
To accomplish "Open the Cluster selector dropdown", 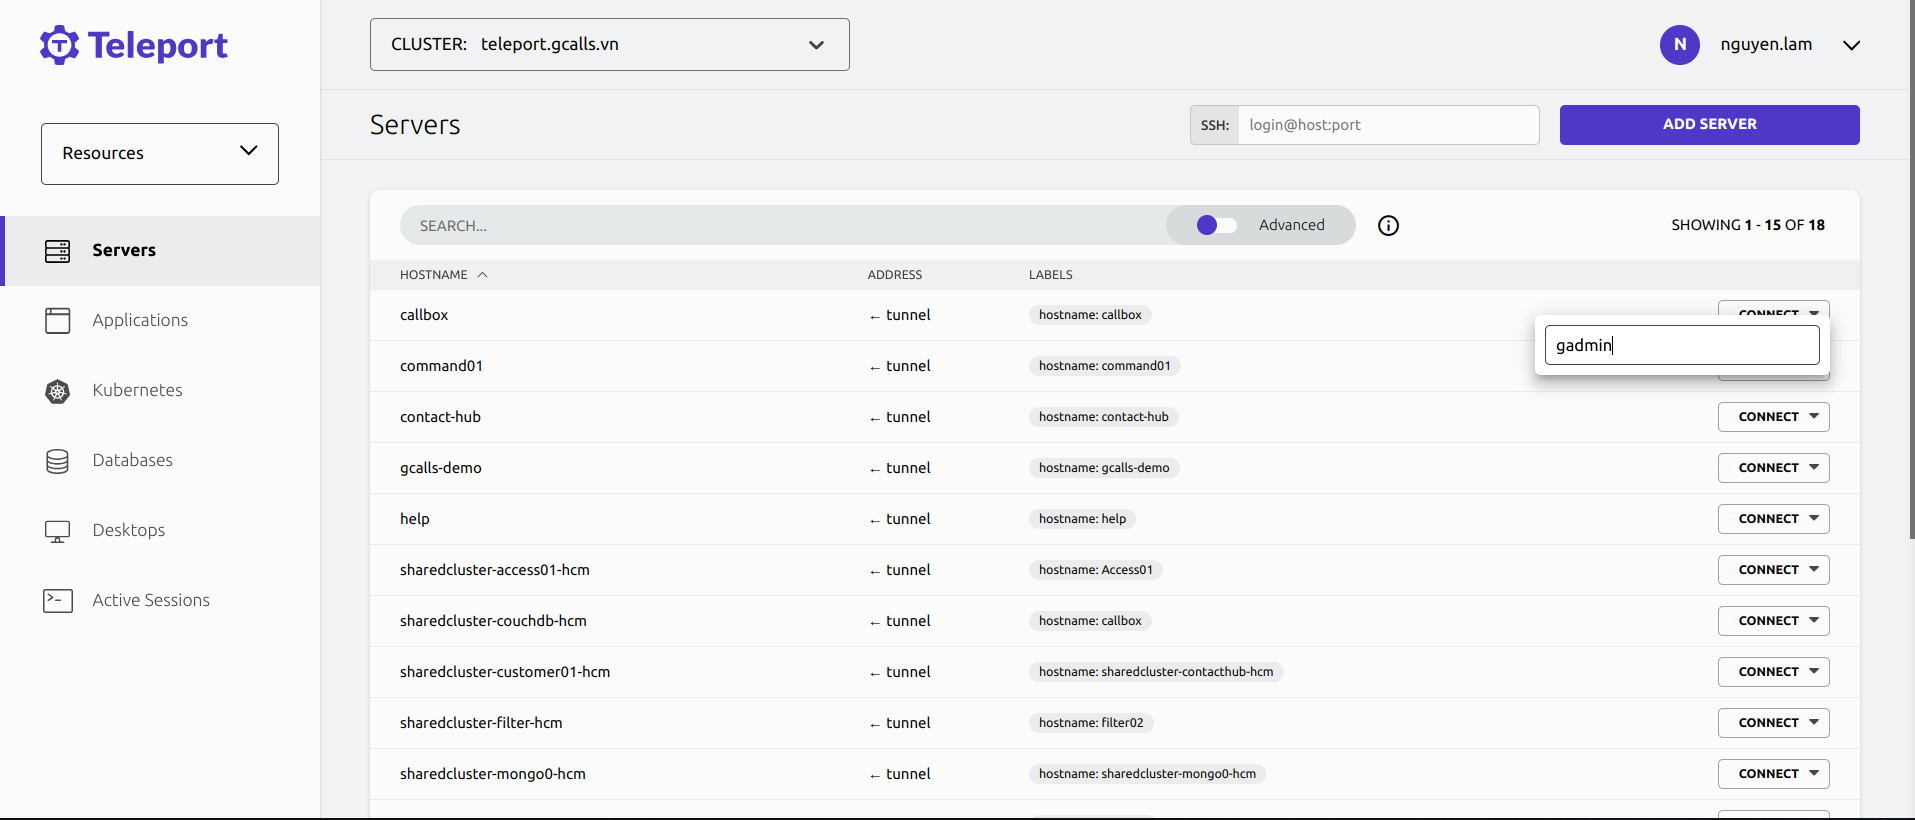I will coord(609,45).
